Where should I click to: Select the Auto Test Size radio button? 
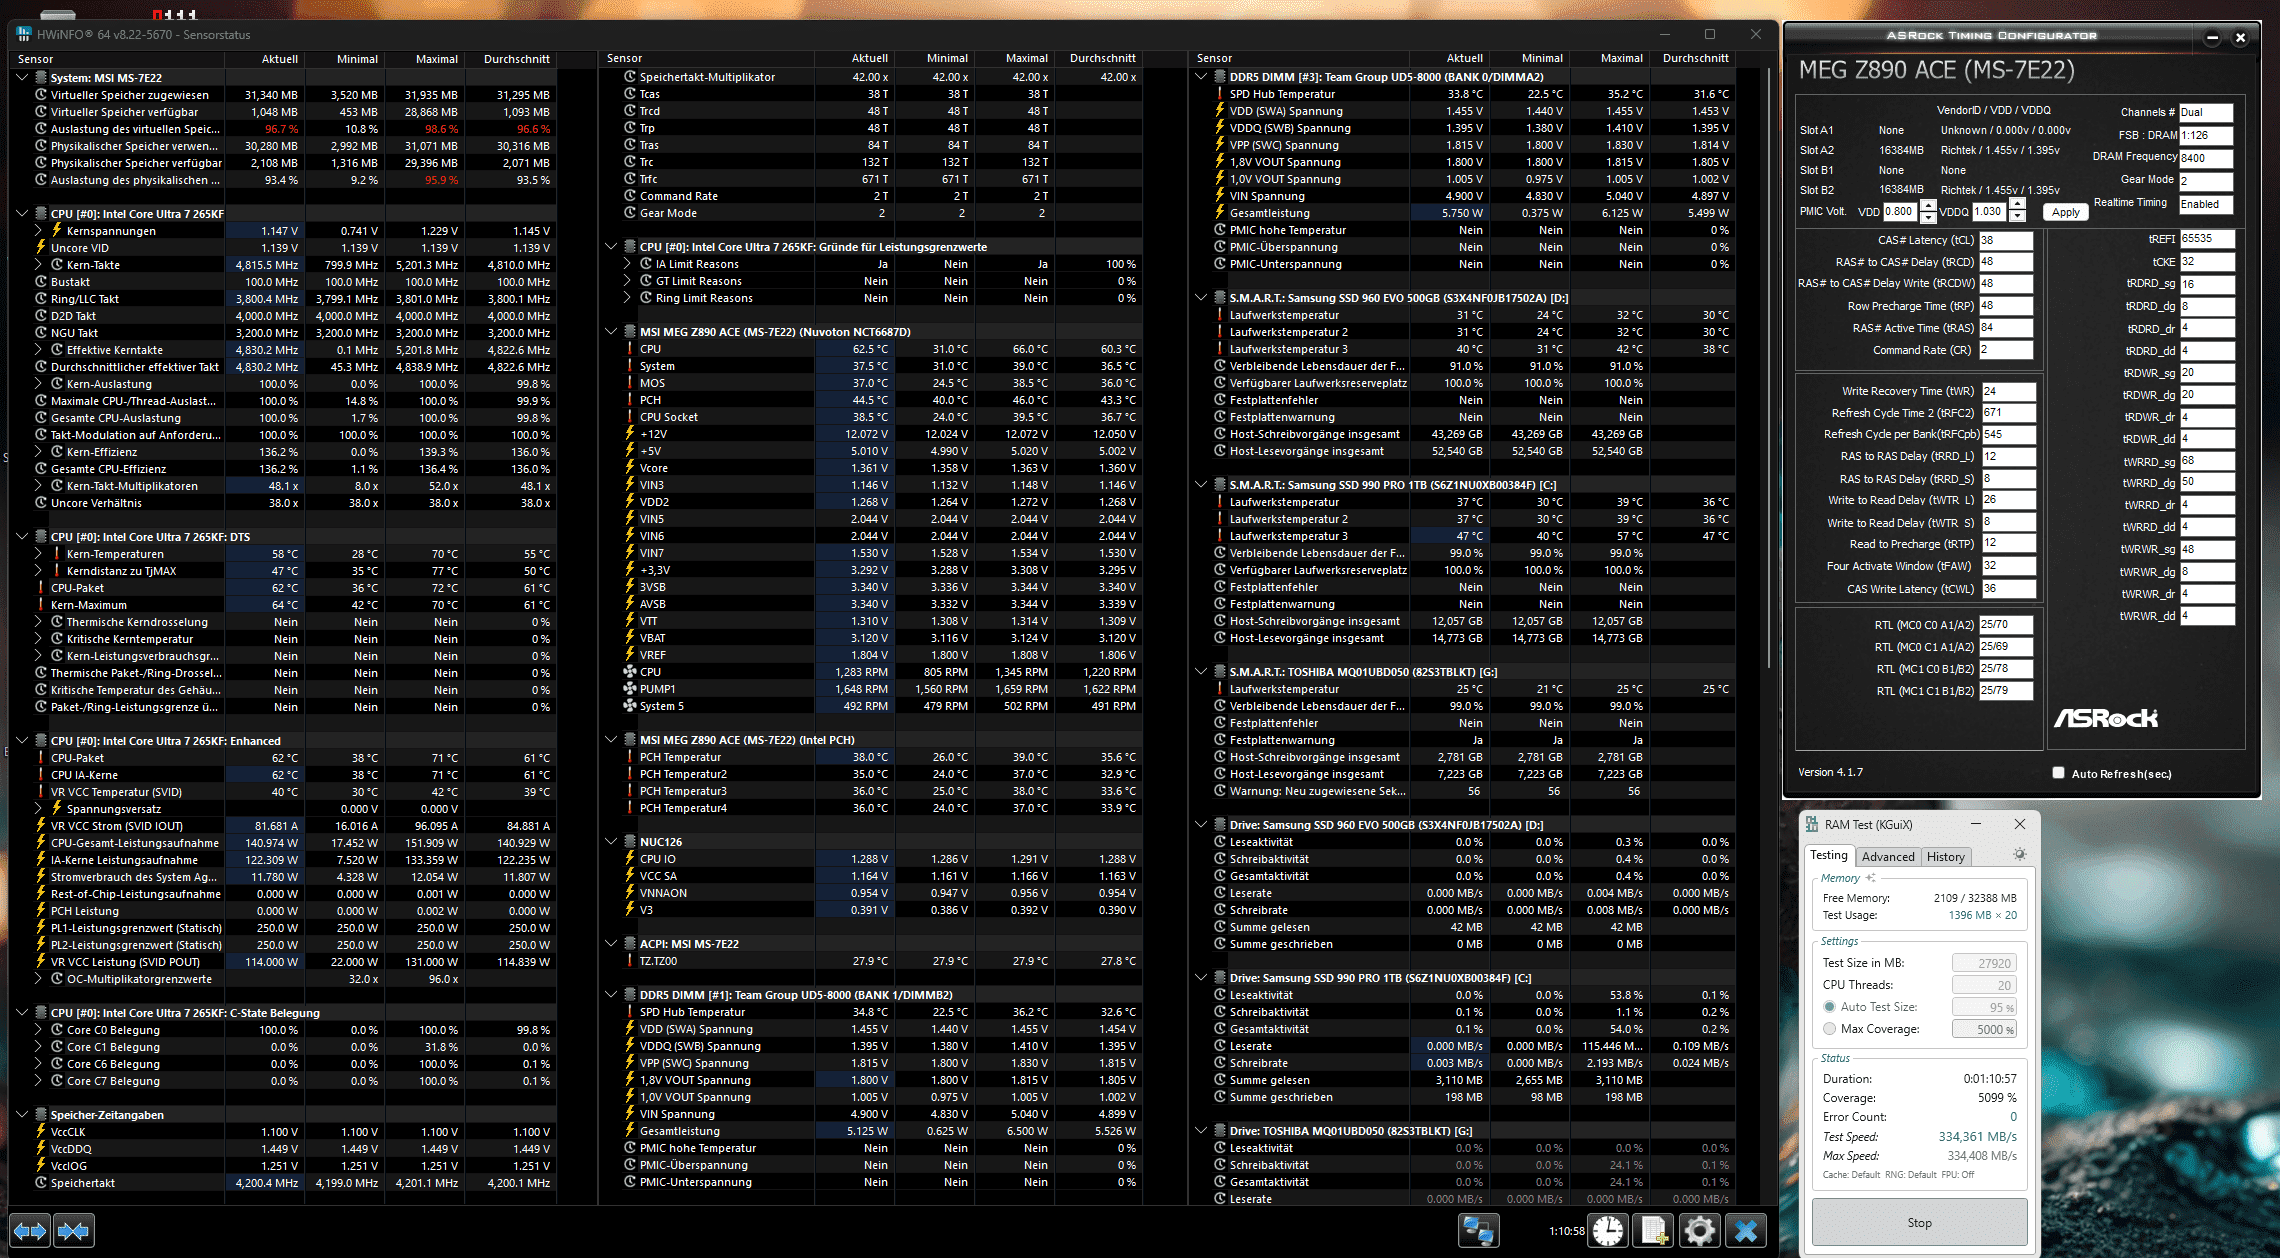[x=1829, y=1007]
